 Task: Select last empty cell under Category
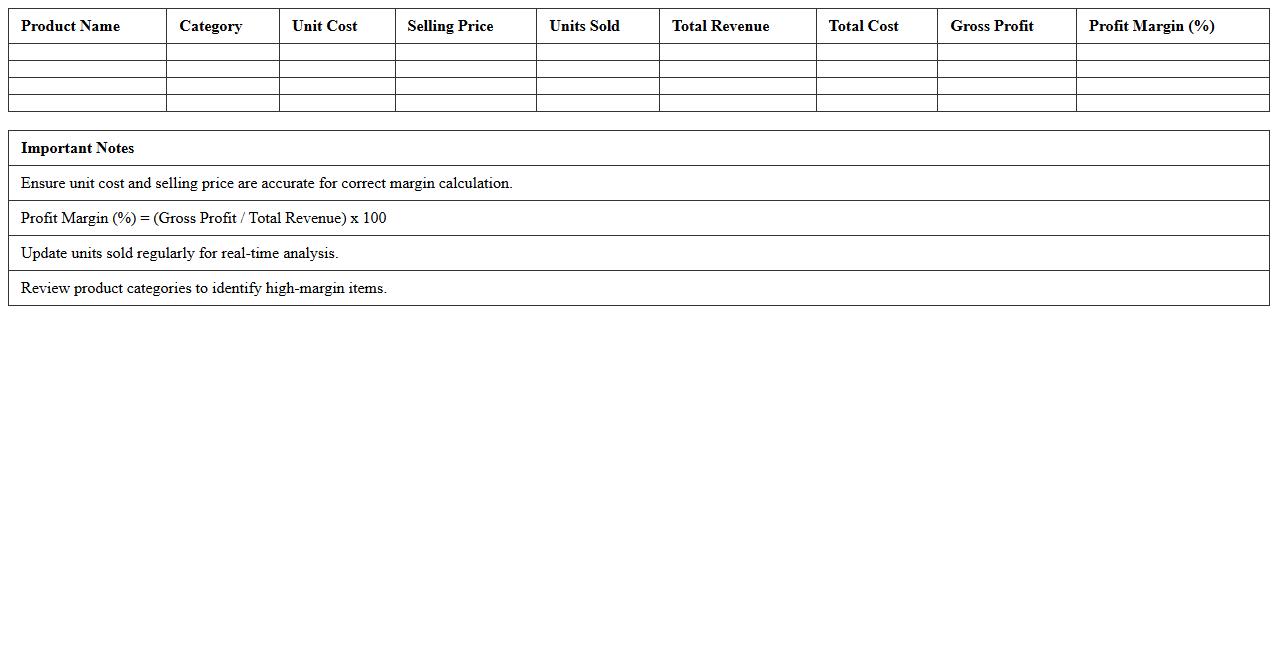222,103
